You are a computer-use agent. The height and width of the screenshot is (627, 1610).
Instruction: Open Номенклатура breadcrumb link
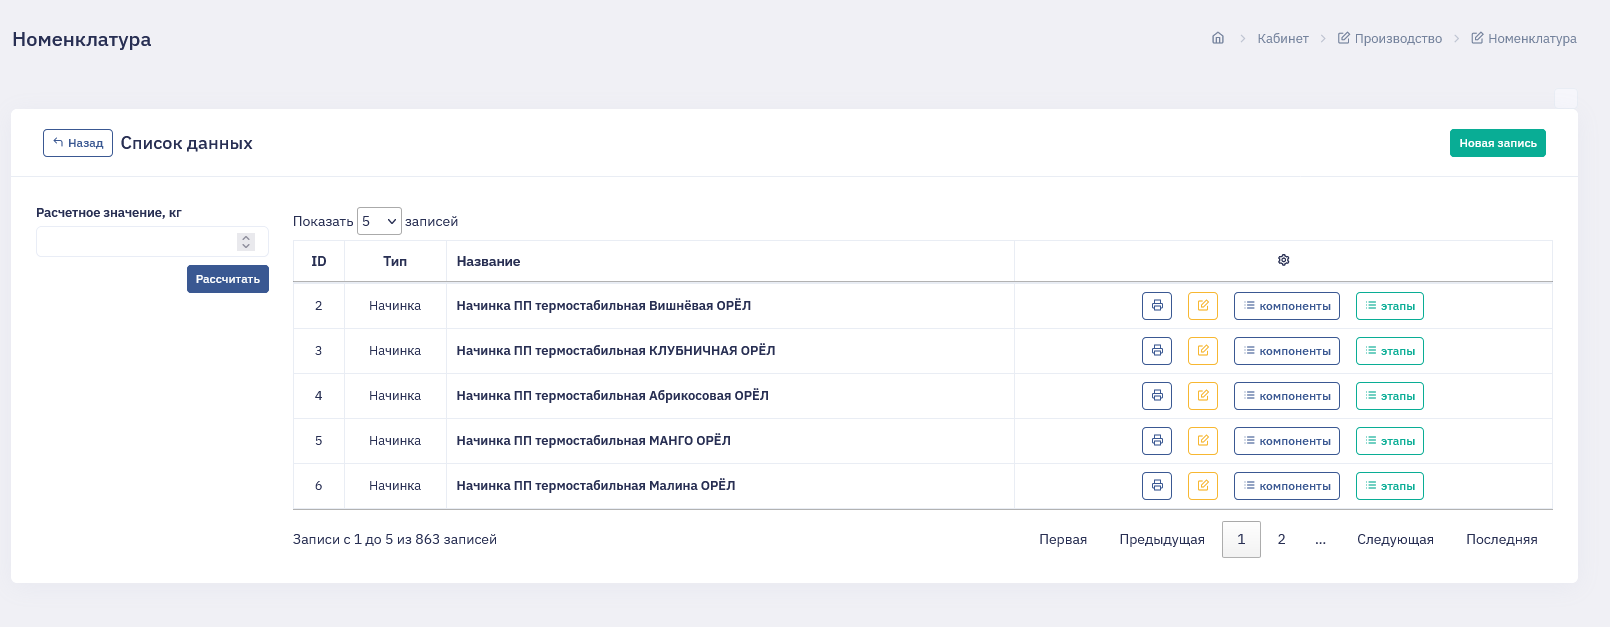[x=1524, y=38]
